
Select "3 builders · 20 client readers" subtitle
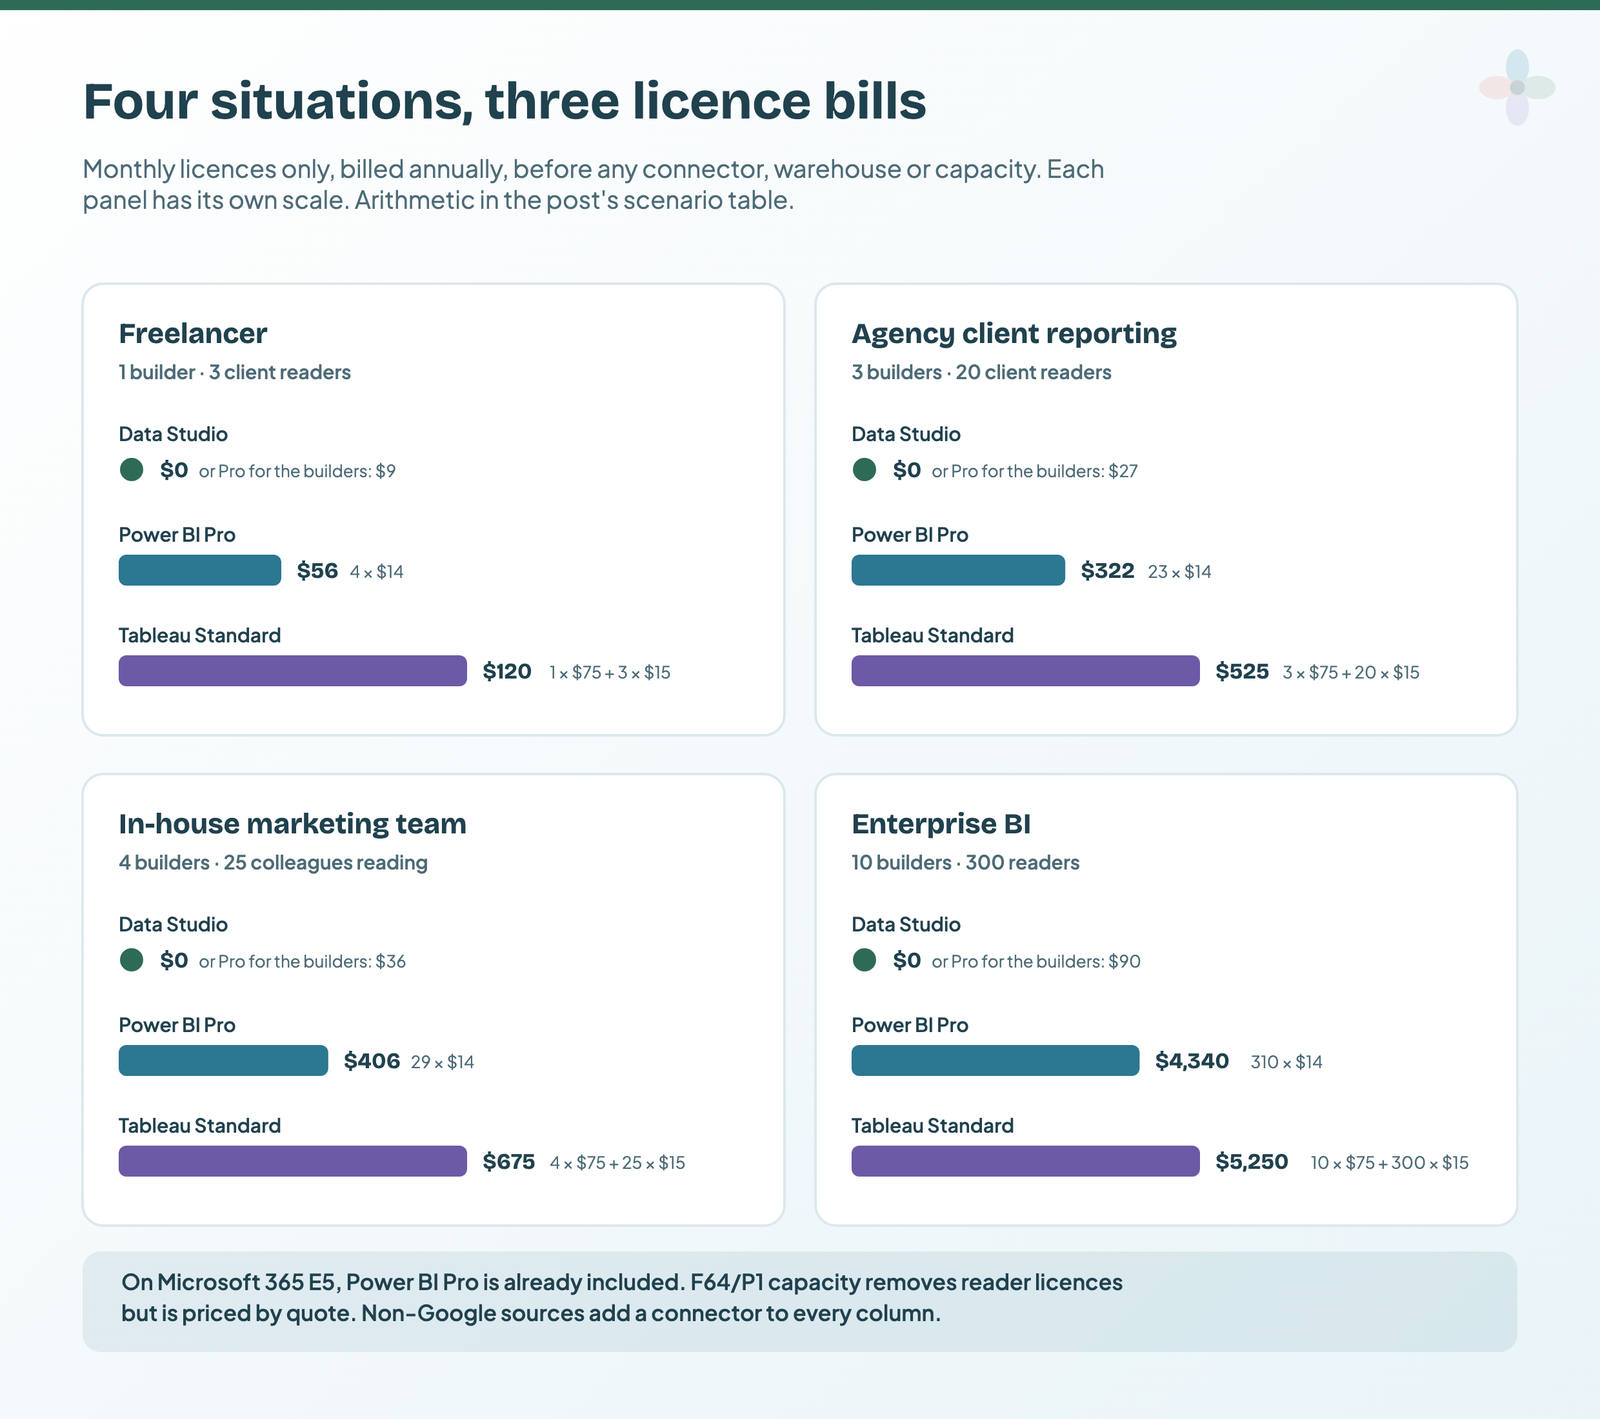point(982,372)
